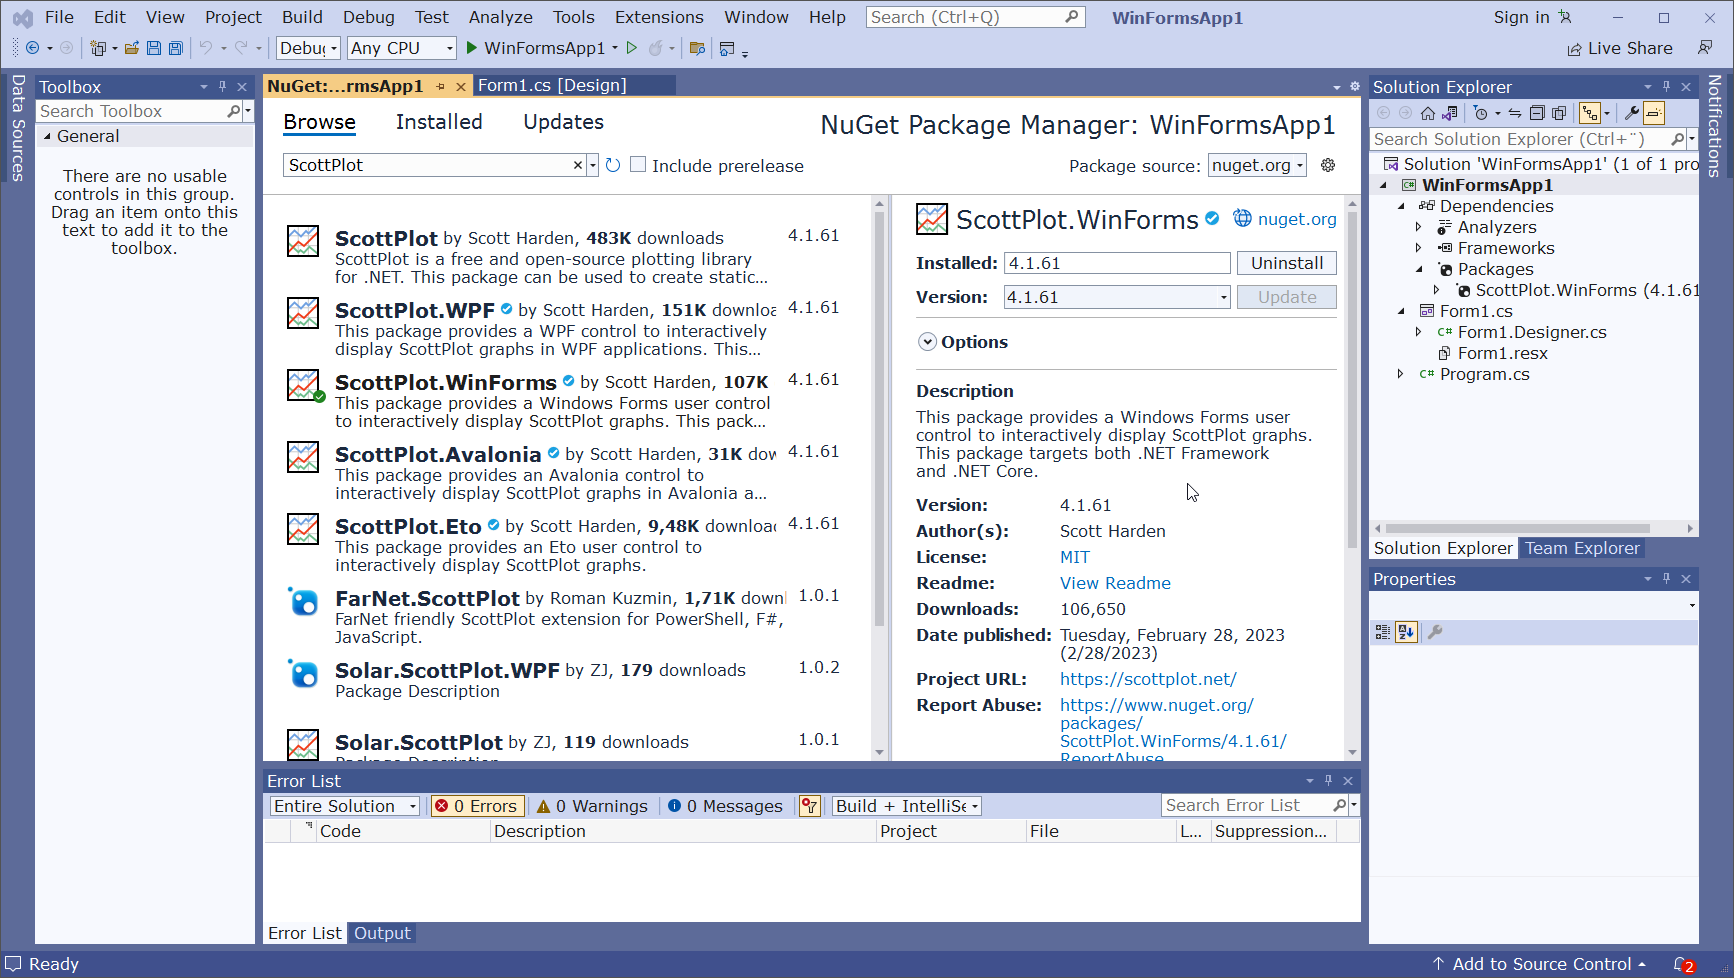Click Start Without Debugging outline play icon
This screenshot has width=1734, height=978.
point(632,48)
